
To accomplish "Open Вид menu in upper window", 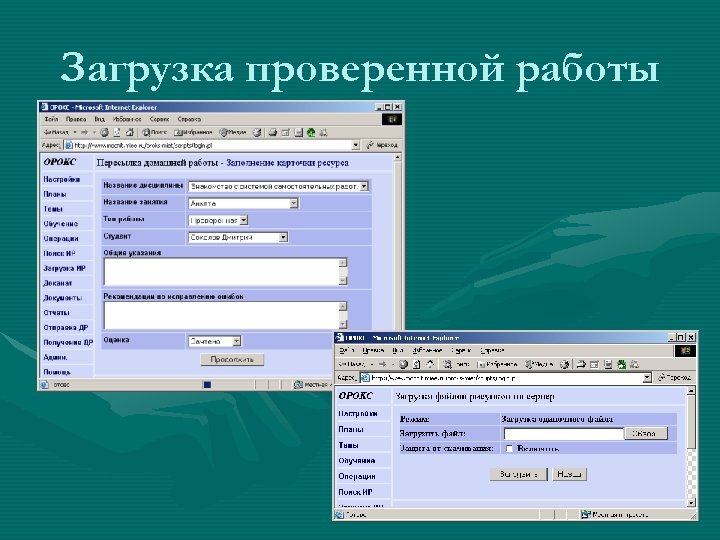I will [99, 119].
